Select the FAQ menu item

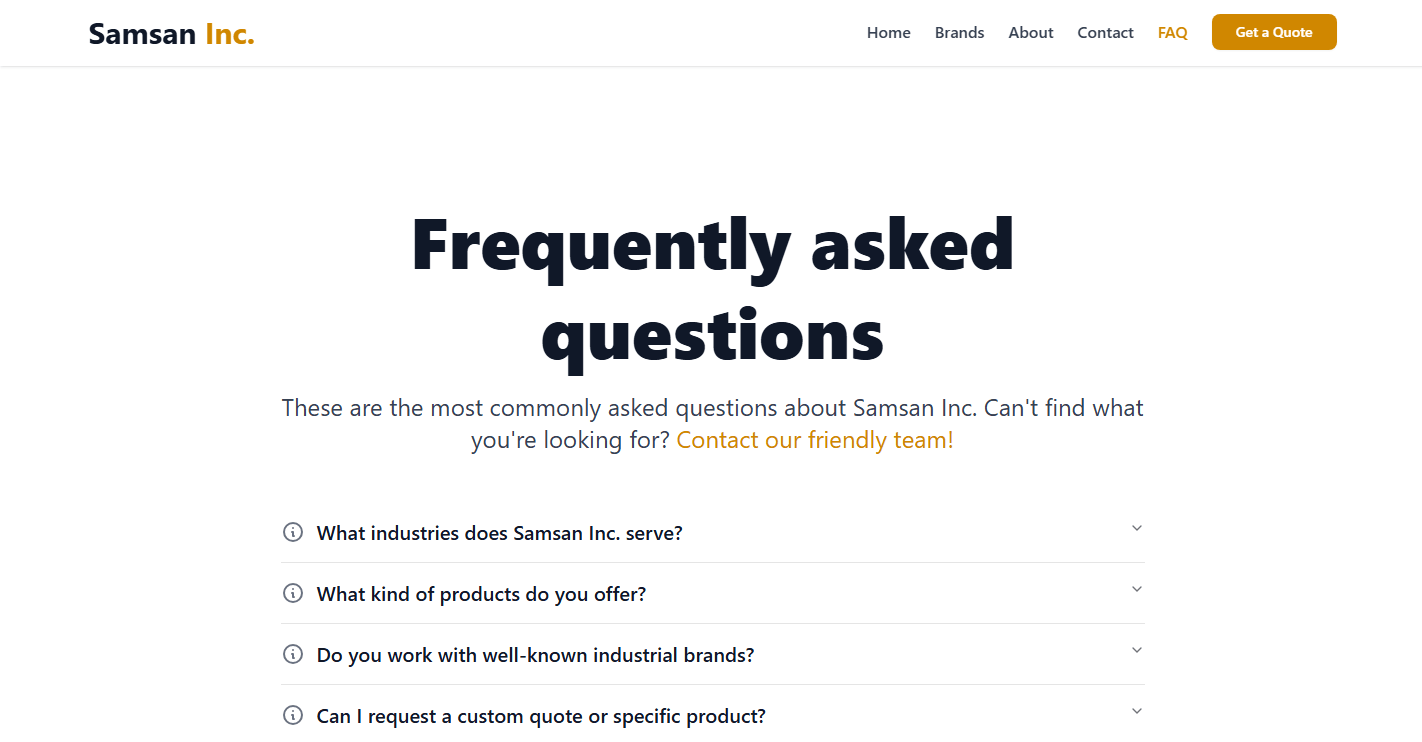[1172, 32]
